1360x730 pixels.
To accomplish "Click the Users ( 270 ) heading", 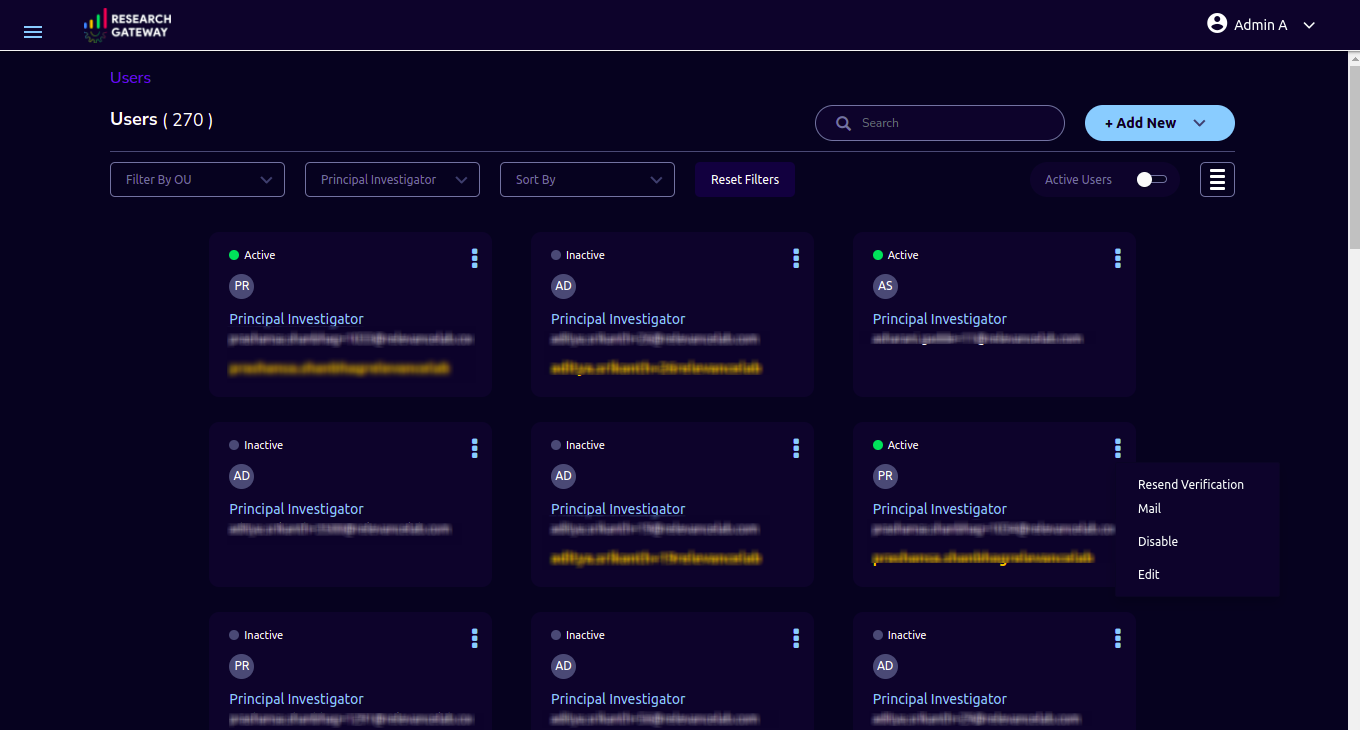I will point(161,119).
